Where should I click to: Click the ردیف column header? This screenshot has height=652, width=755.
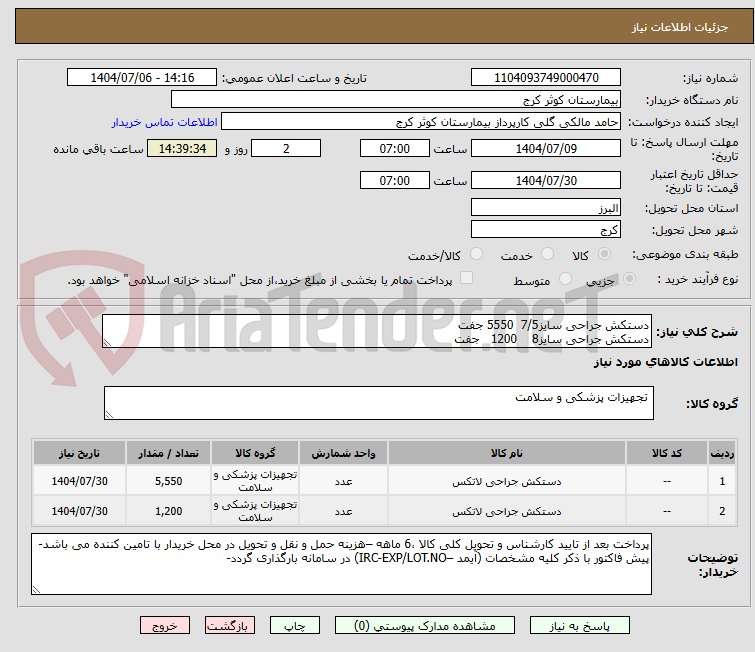[722, 453]
